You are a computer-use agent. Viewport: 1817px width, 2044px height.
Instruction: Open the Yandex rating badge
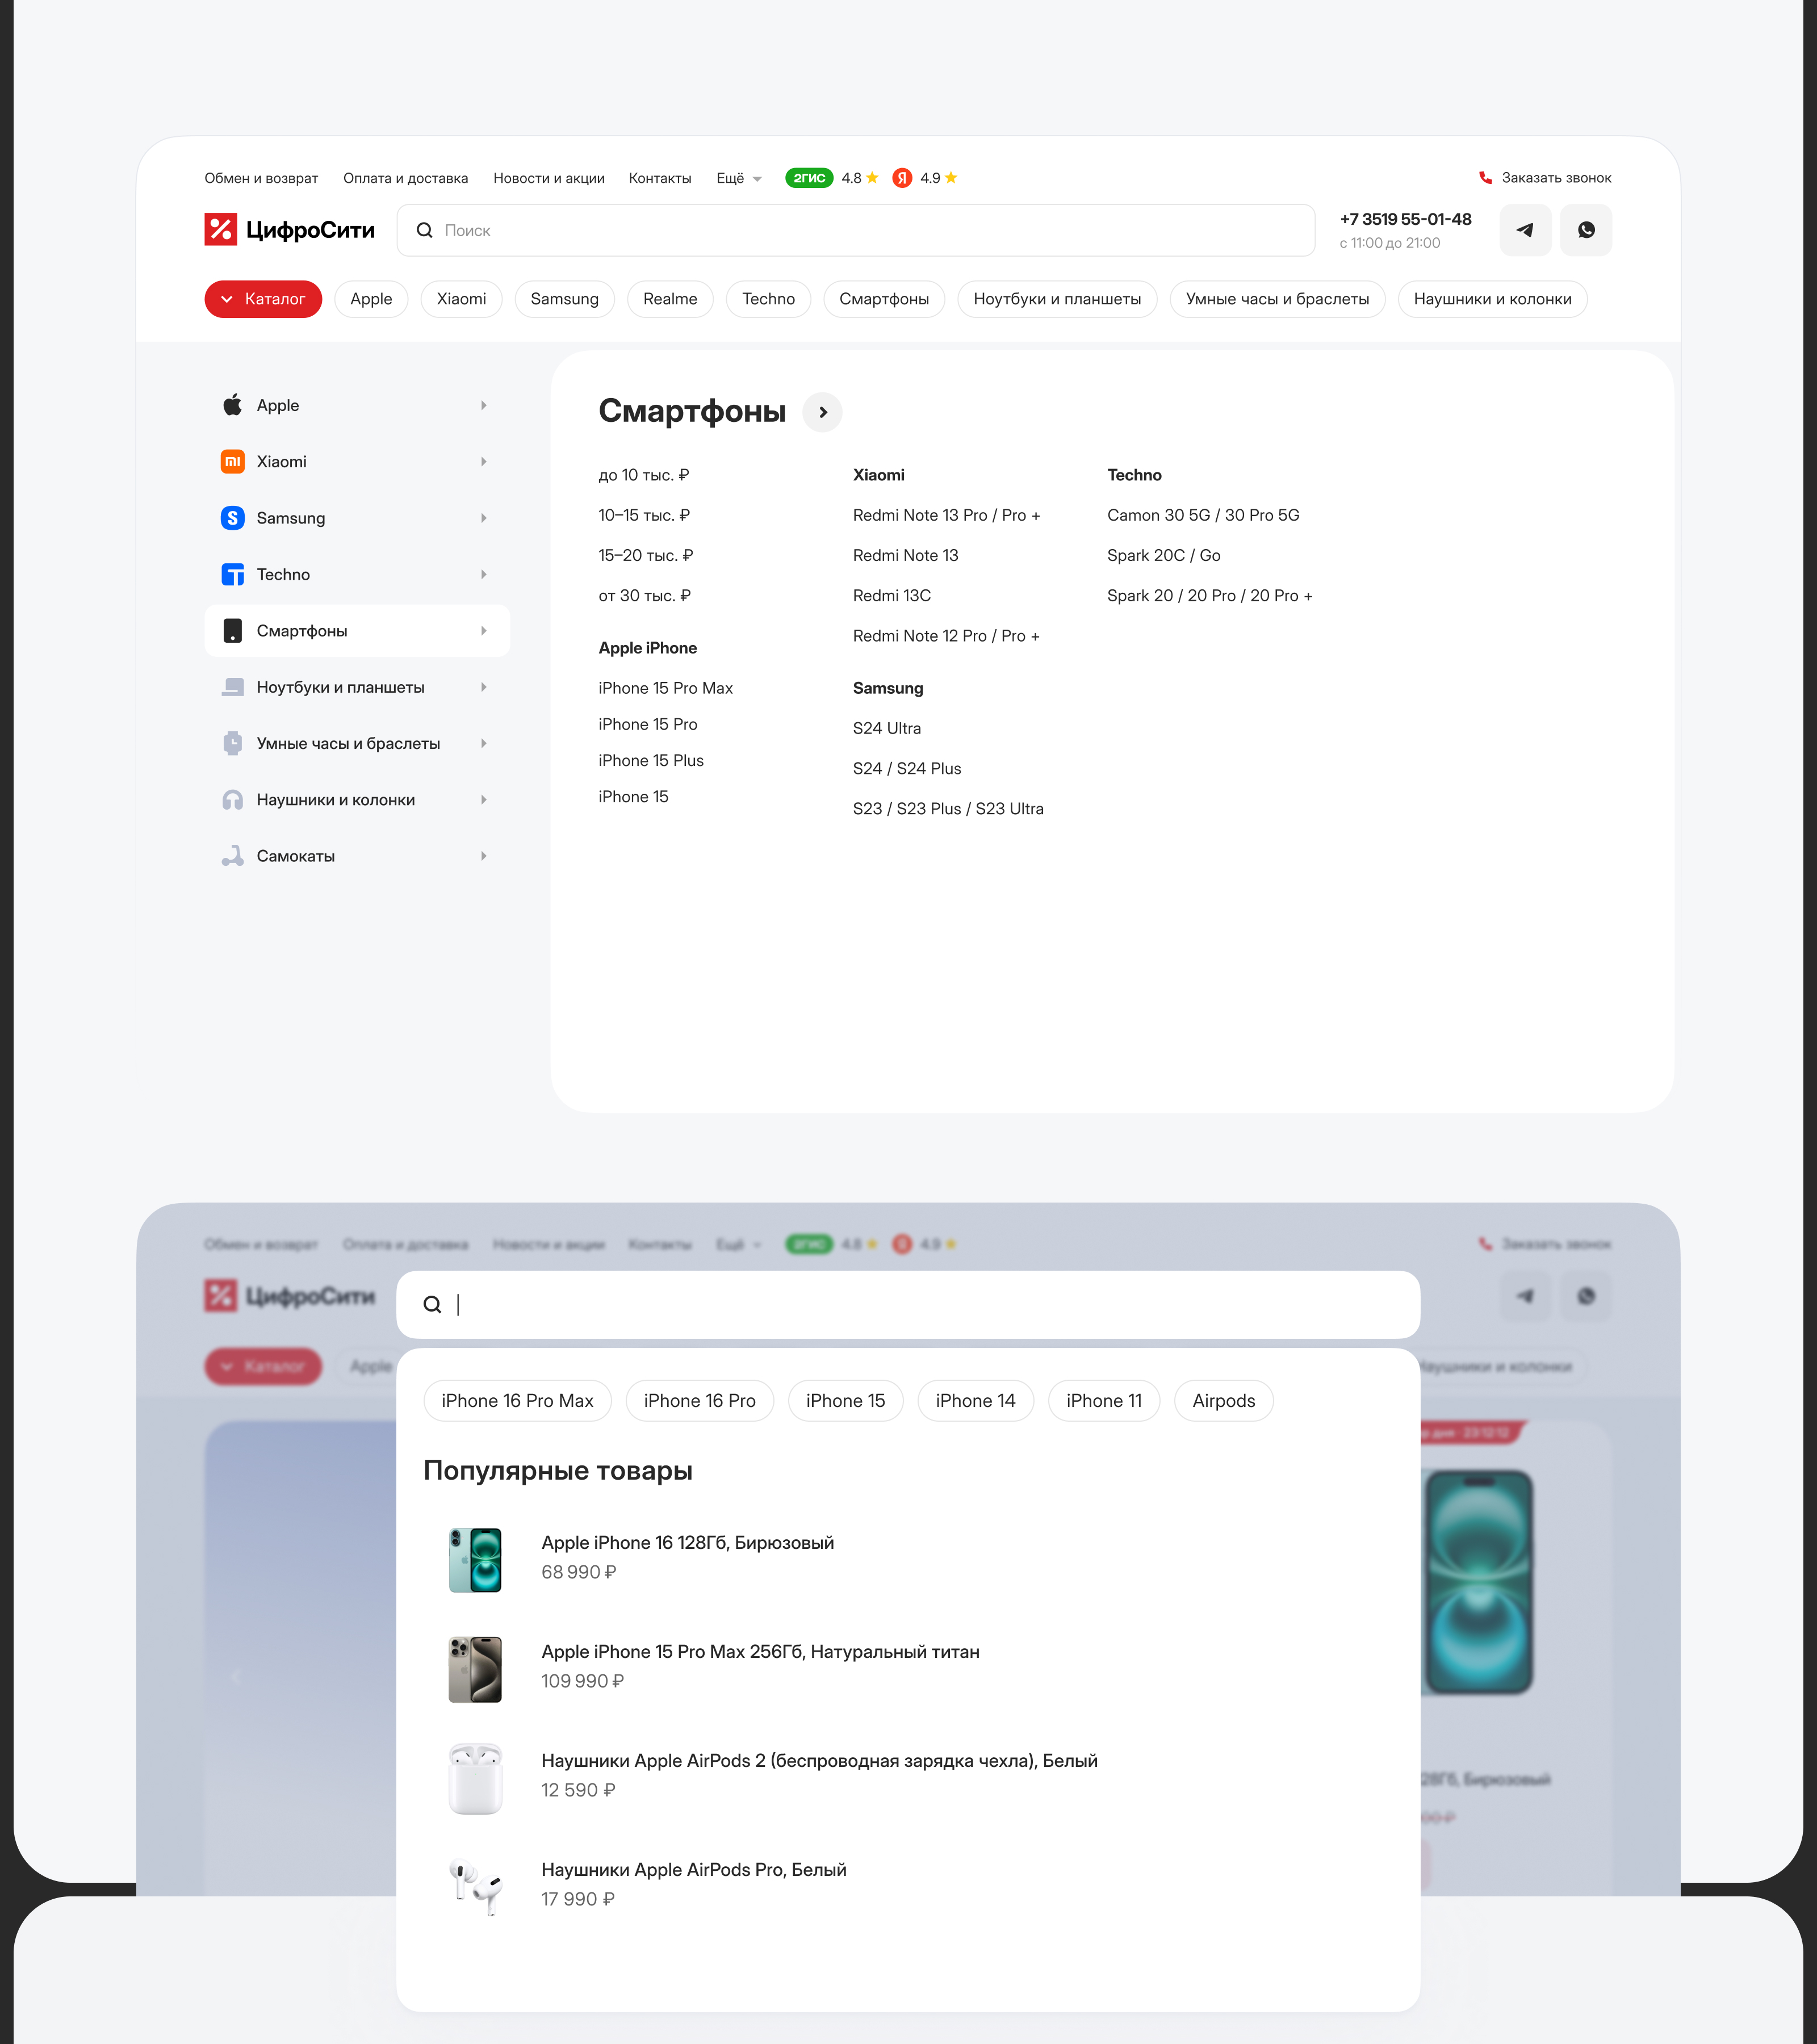click(x=902, y=178)
